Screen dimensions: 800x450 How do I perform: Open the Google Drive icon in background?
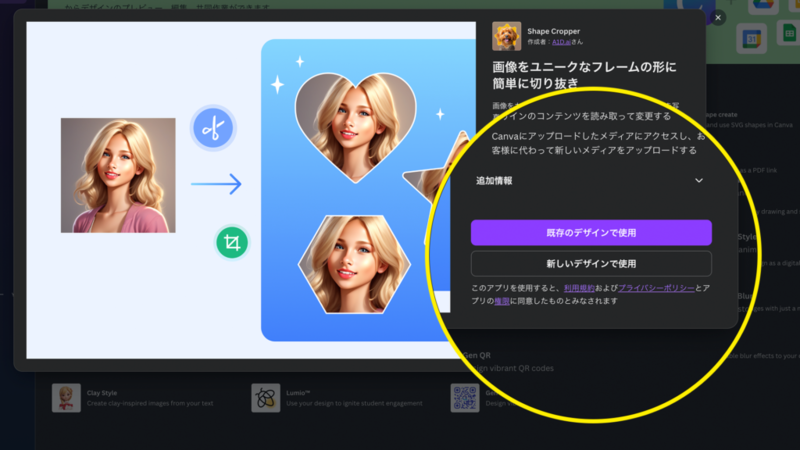[763, 5]
